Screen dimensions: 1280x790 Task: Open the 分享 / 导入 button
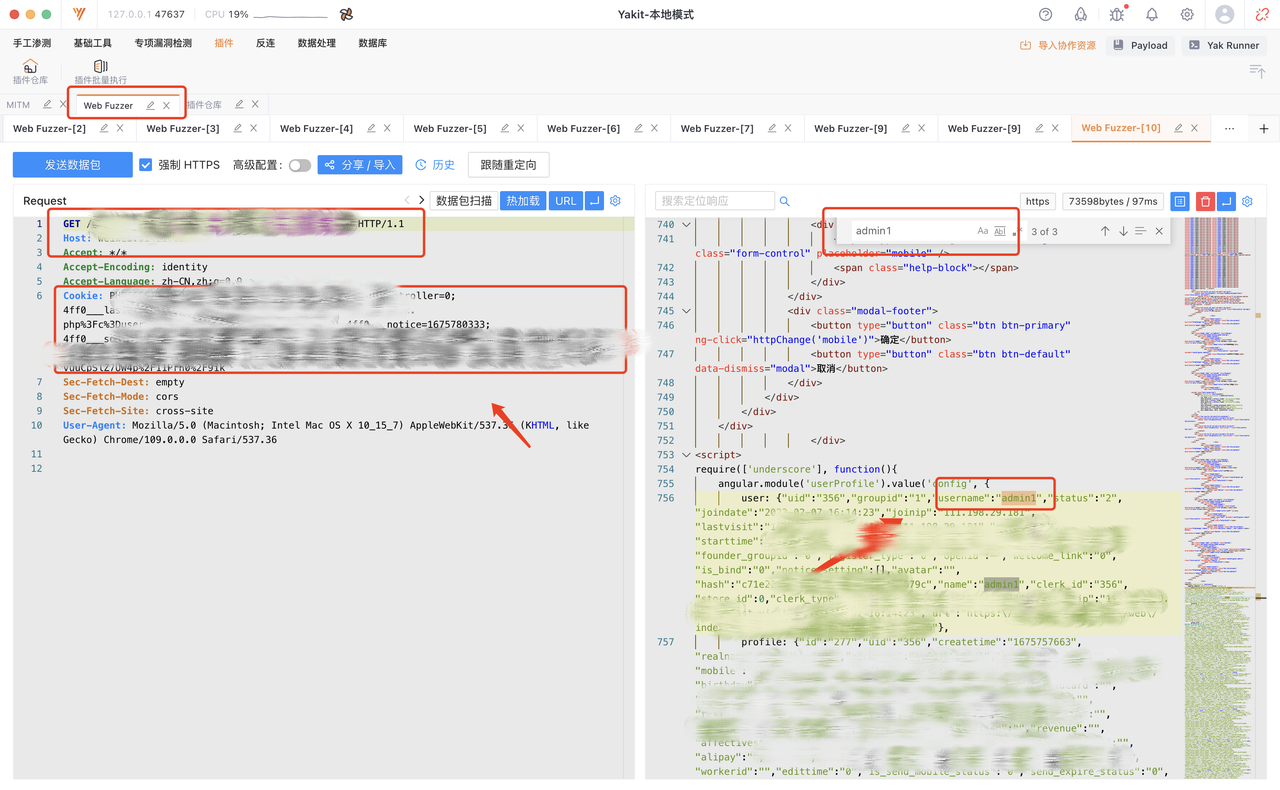[360, 165]
